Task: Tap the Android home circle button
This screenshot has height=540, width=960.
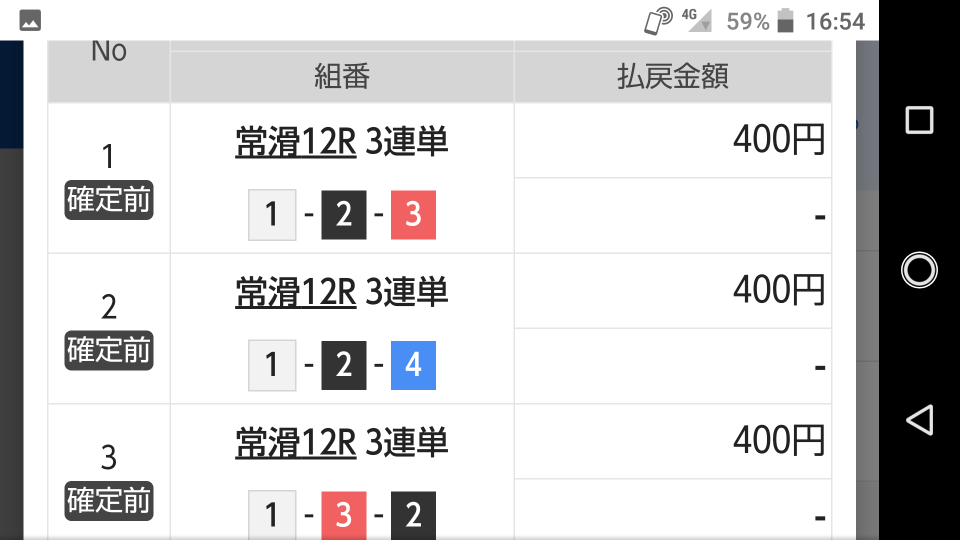Action: (x=919, y=270)
